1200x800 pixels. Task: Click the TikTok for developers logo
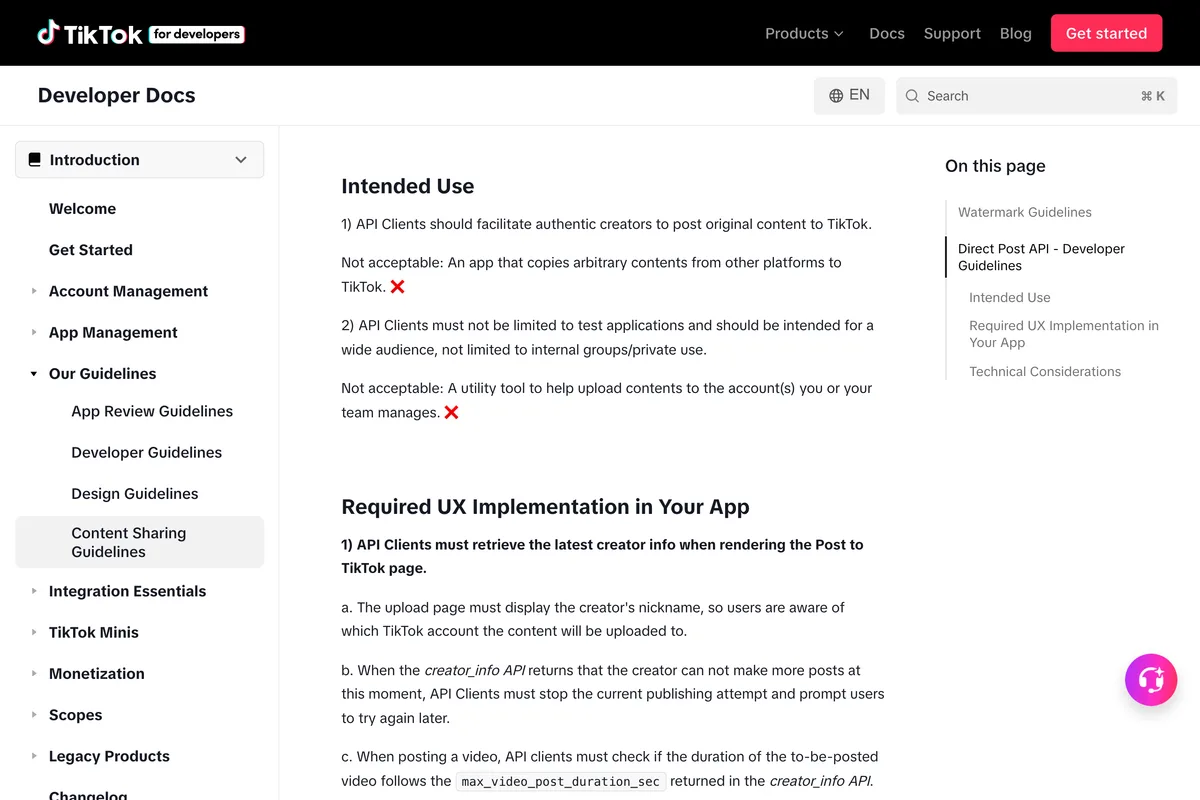[x=141, y=33]
